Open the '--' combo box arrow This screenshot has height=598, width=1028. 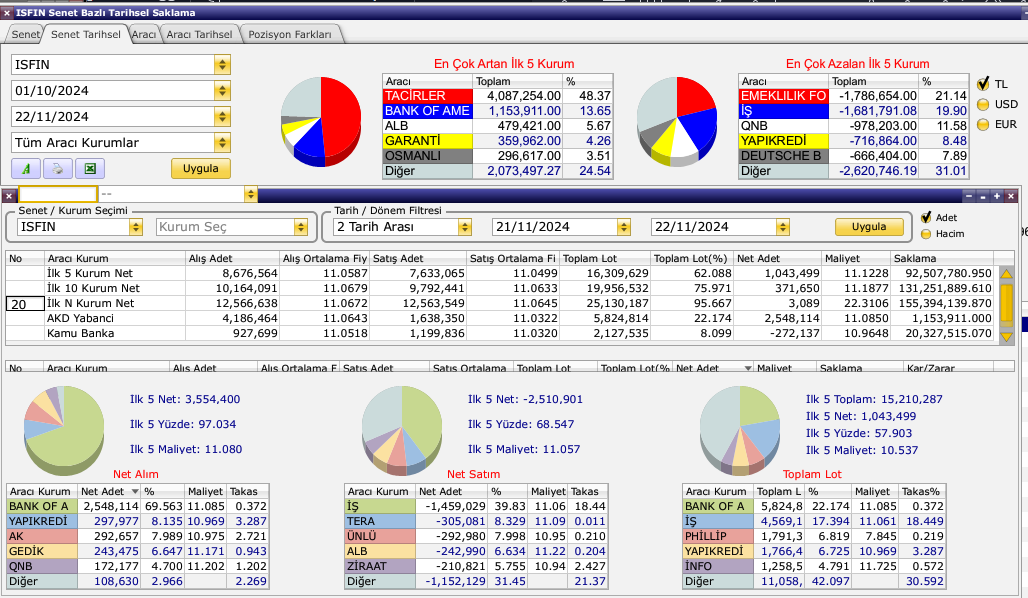coord(250,194)
